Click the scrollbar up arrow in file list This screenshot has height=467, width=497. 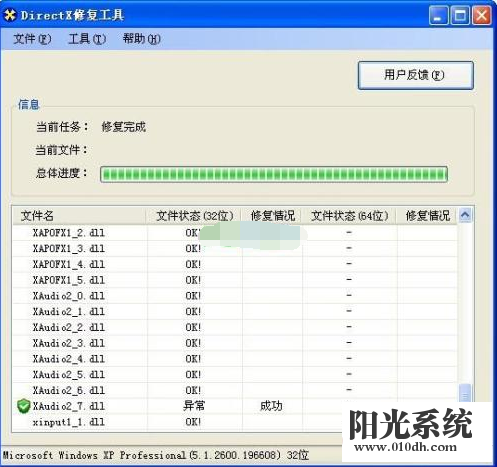(x=465, y=215)
